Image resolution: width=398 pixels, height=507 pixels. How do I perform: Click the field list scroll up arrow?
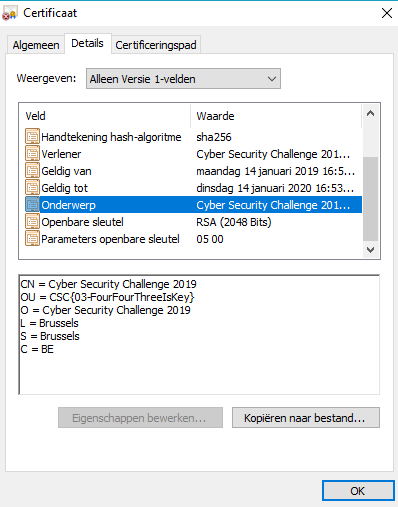click(x=370, y=113)
